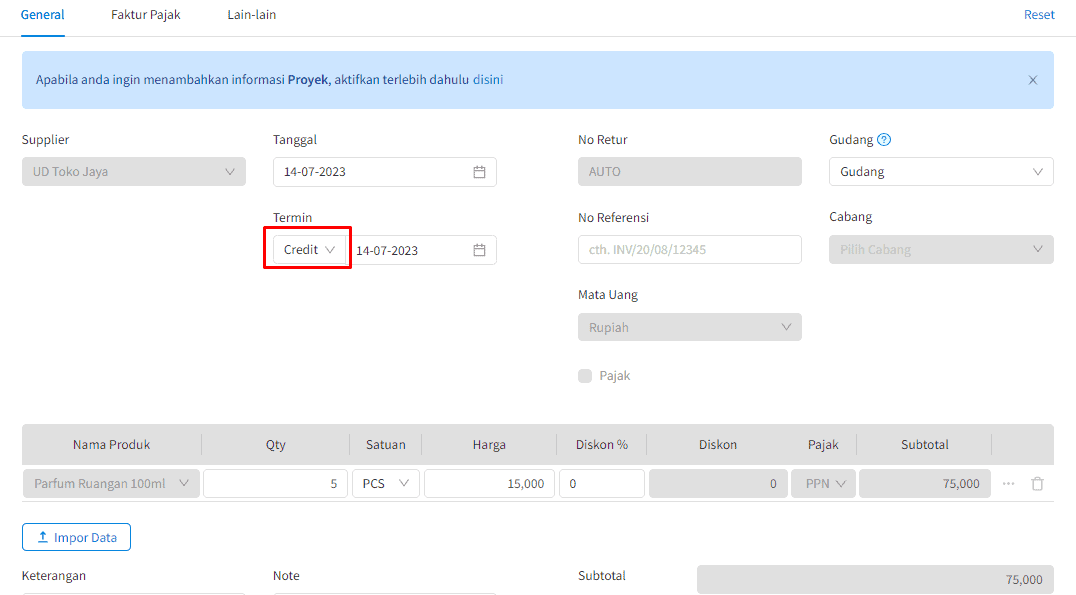Delete the Parfum Ruangan product row

pos(1037,484)
